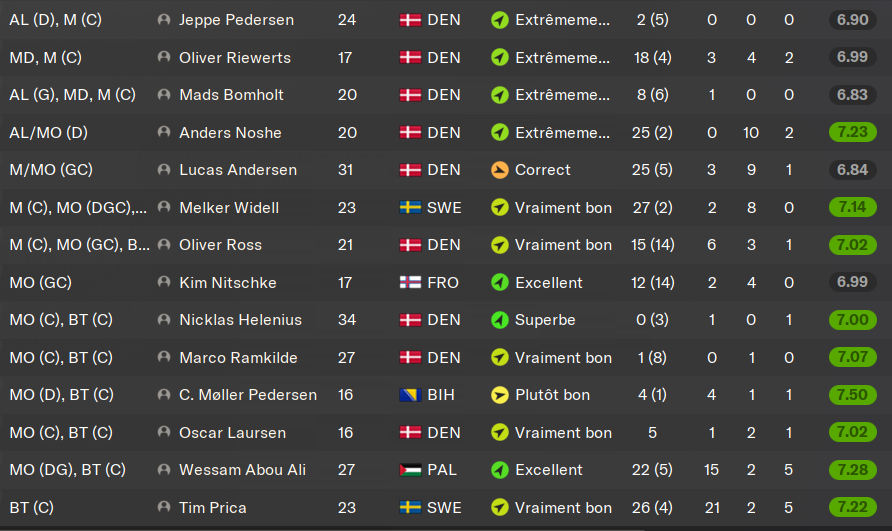Click the Denmark flag in Anders Noshe's row
Viewport: 892px width, 531px height.
(x=409, y=133)
